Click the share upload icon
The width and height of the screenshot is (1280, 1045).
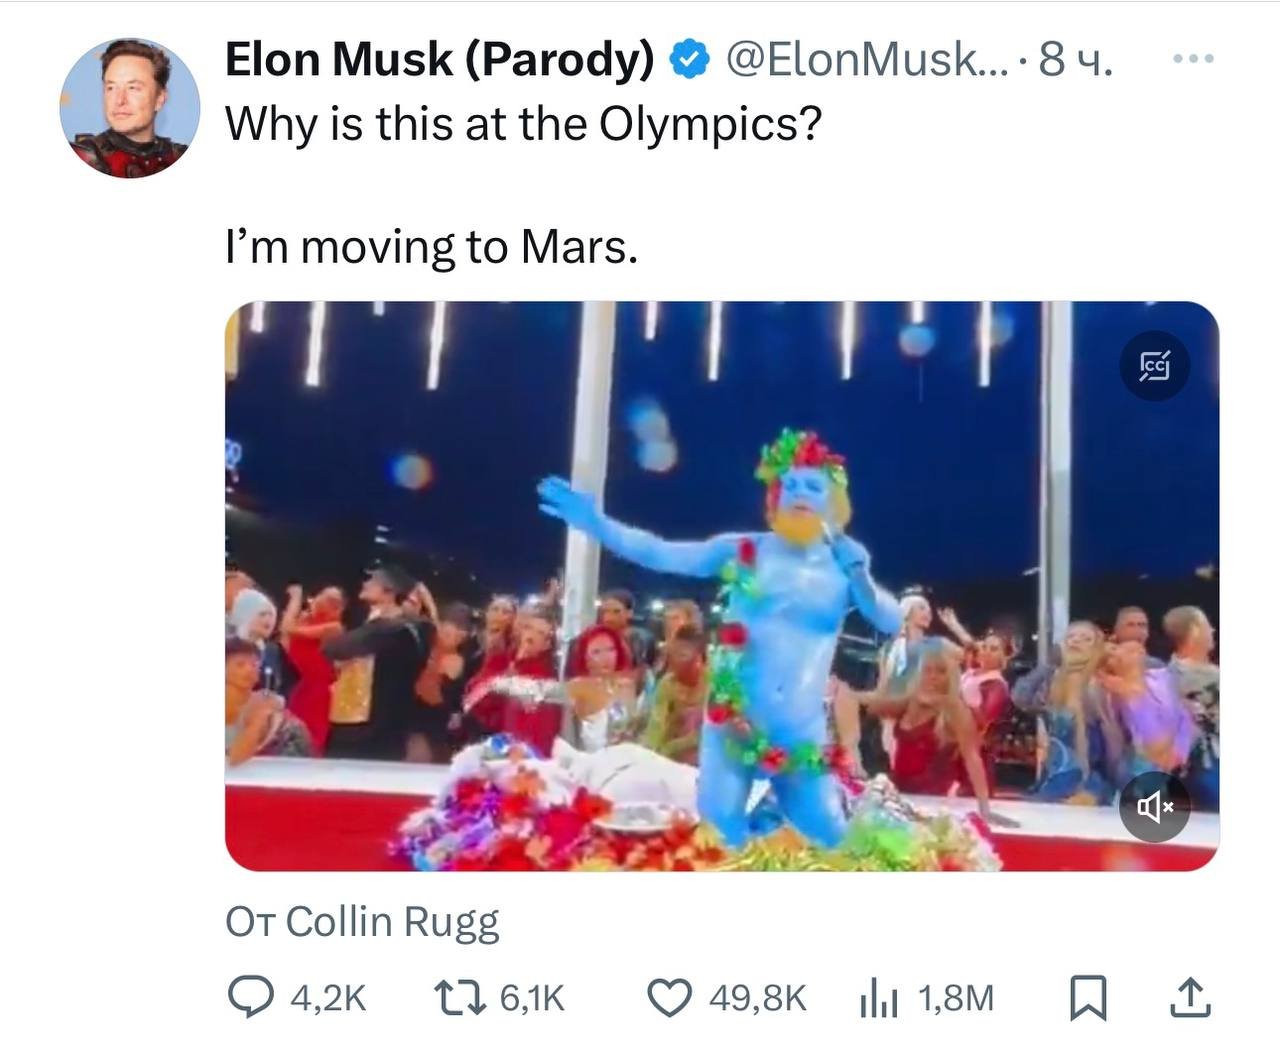coord(1190,998)
